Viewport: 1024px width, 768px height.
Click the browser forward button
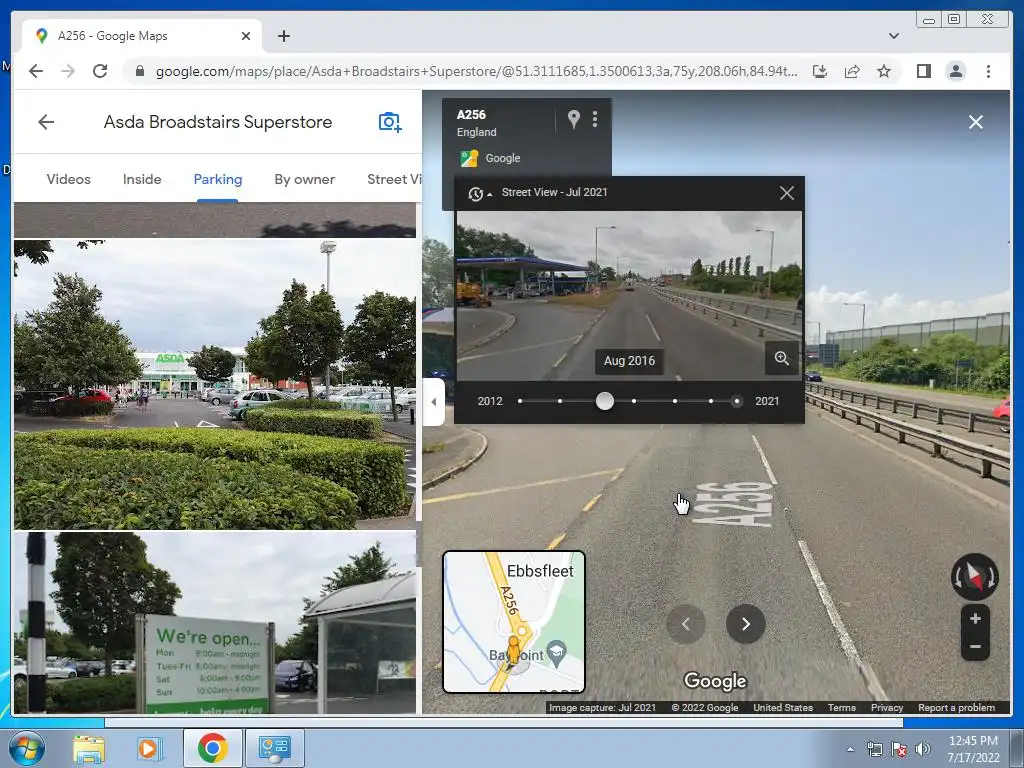[x=68, y=71]
